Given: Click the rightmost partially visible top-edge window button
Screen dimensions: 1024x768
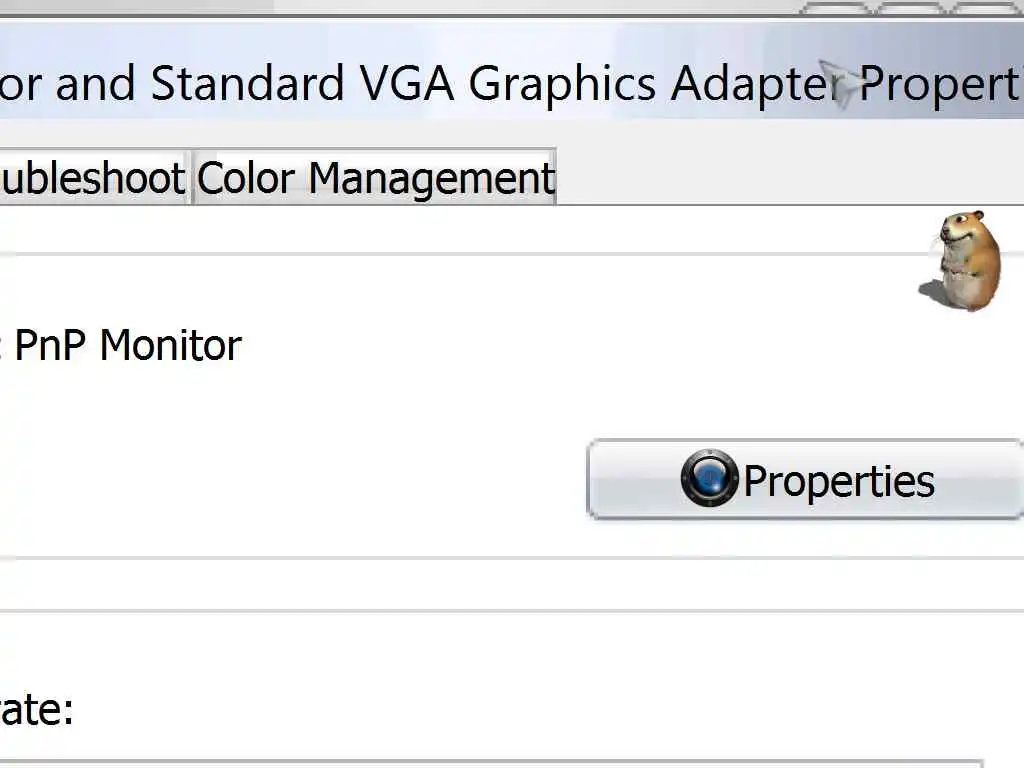Looking at the screenshot, I should tap(986, 7).
